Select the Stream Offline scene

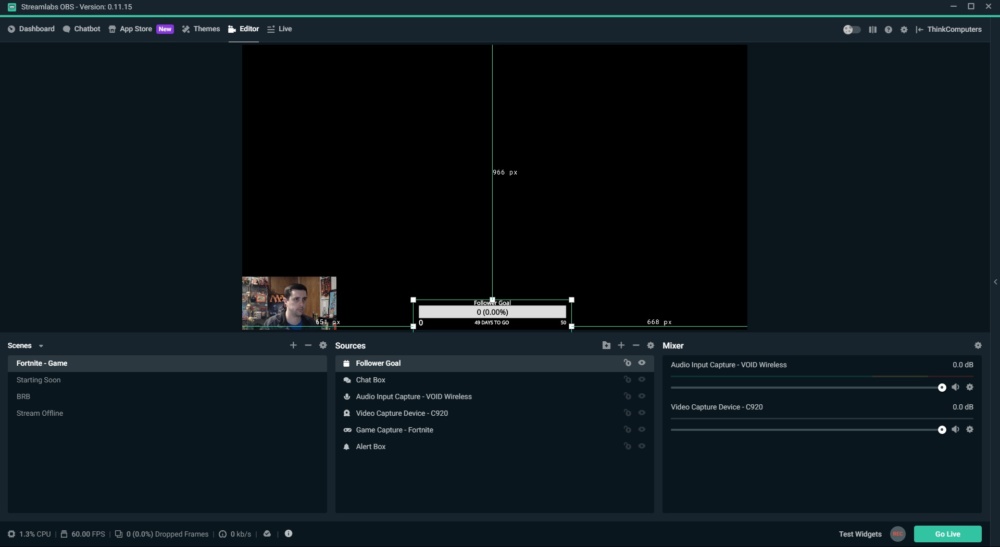click(x=167, y=413)
